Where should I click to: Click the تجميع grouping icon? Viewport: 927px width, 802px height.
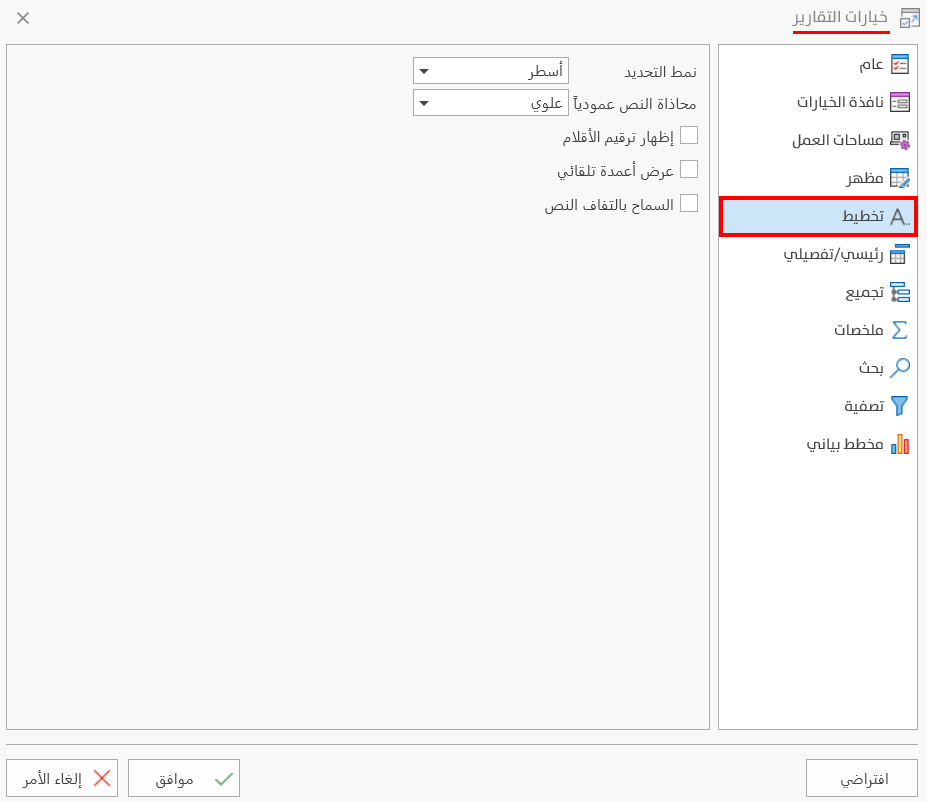(x=901, y=292)
